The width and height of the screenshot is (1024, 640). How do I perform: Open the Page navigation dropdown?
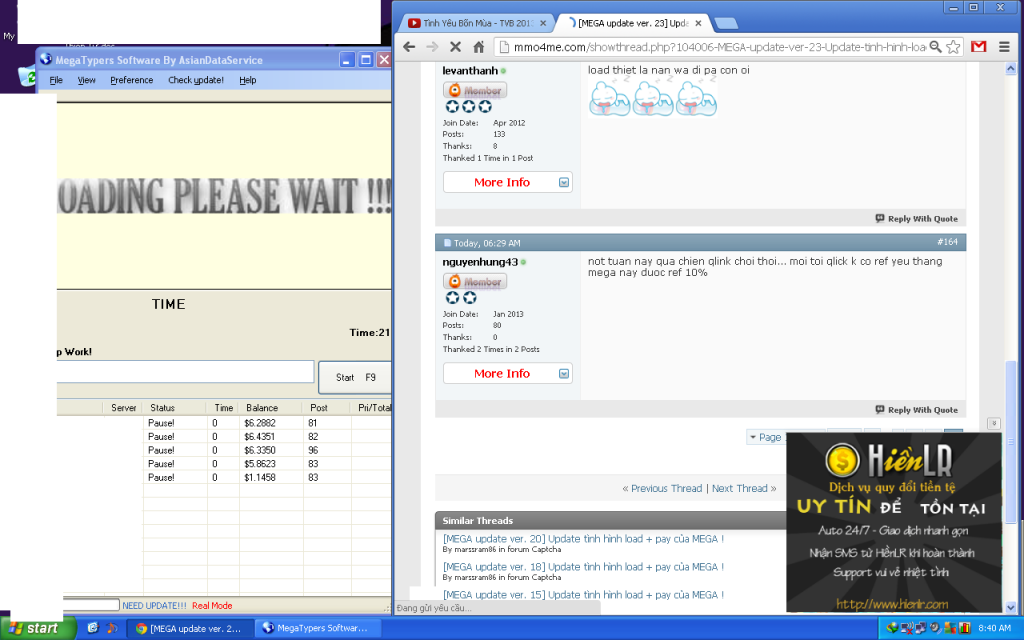765,437
